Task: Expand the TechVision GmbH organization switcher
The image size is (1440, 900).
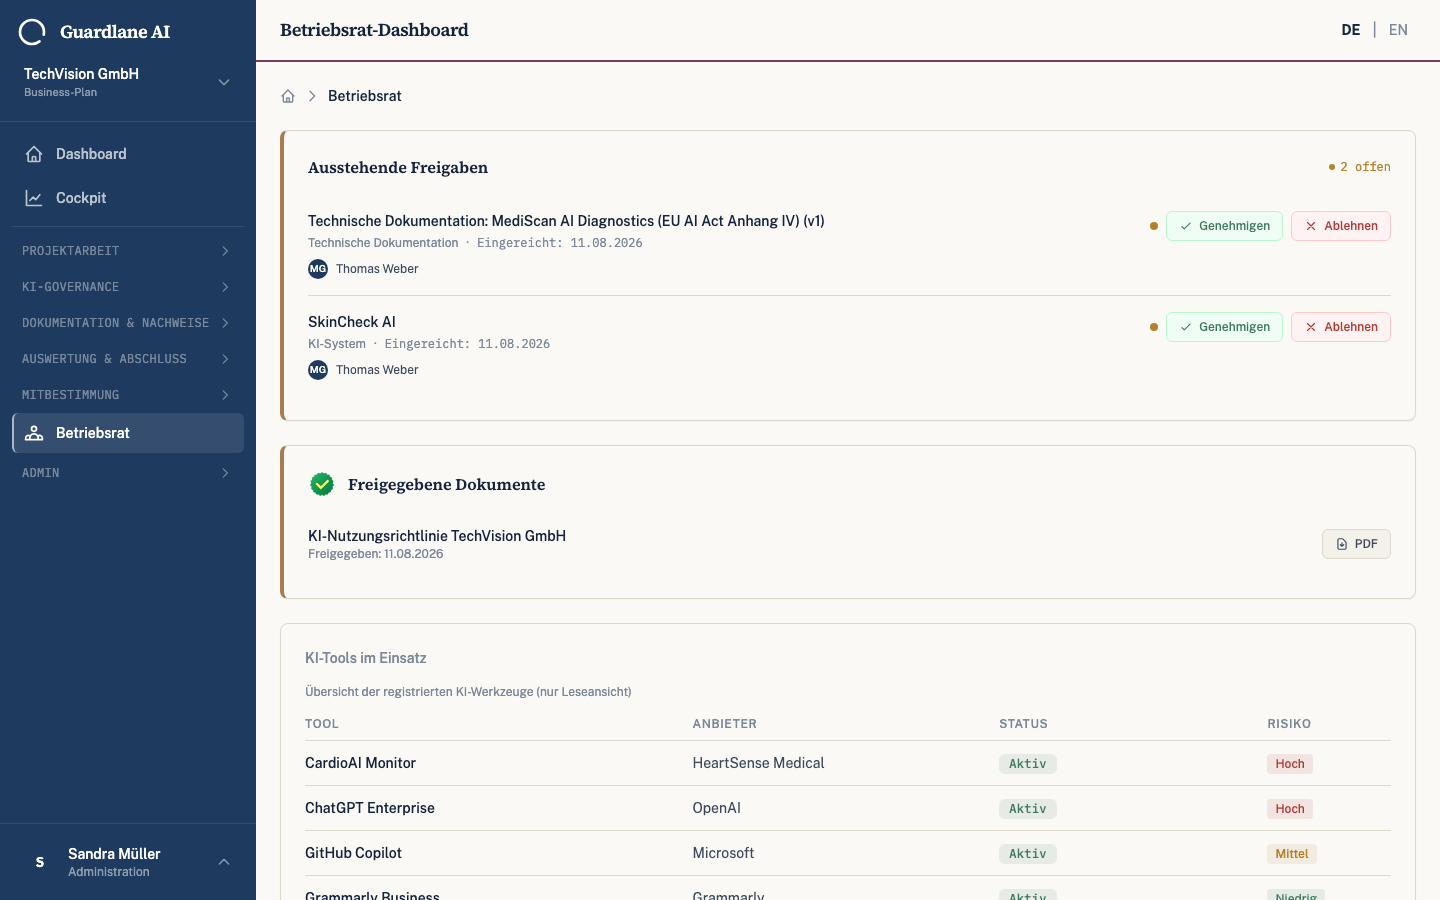Action: (128, 82)
